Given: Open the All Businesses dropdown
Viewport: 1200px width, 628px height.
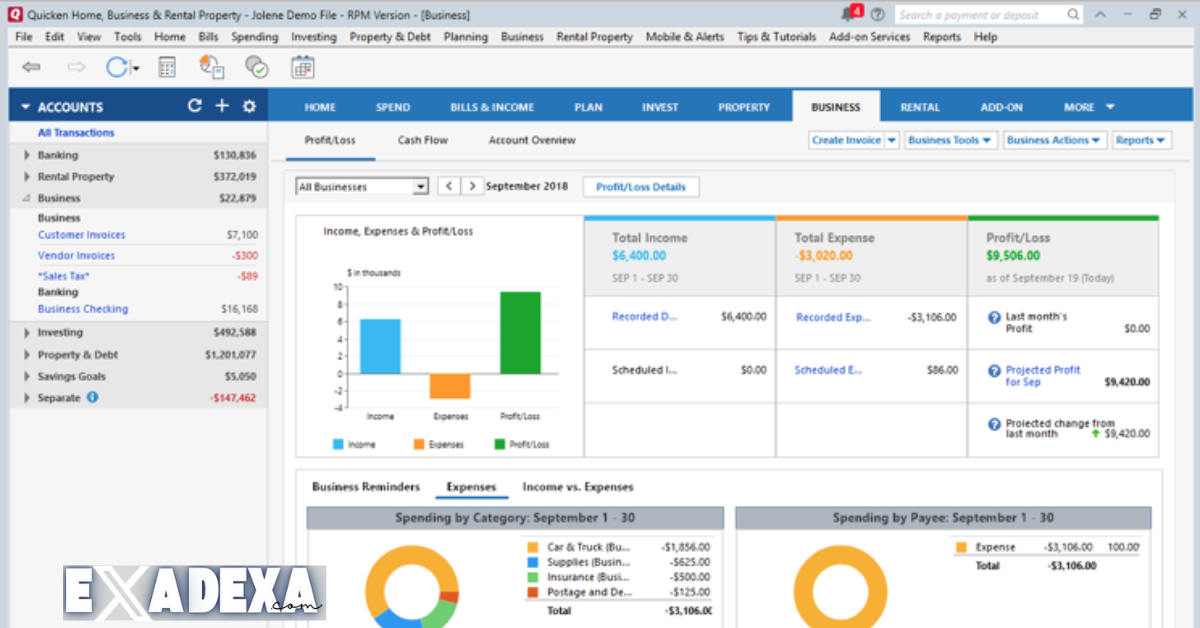Looking at the screenshot, I should pos(361,186).
